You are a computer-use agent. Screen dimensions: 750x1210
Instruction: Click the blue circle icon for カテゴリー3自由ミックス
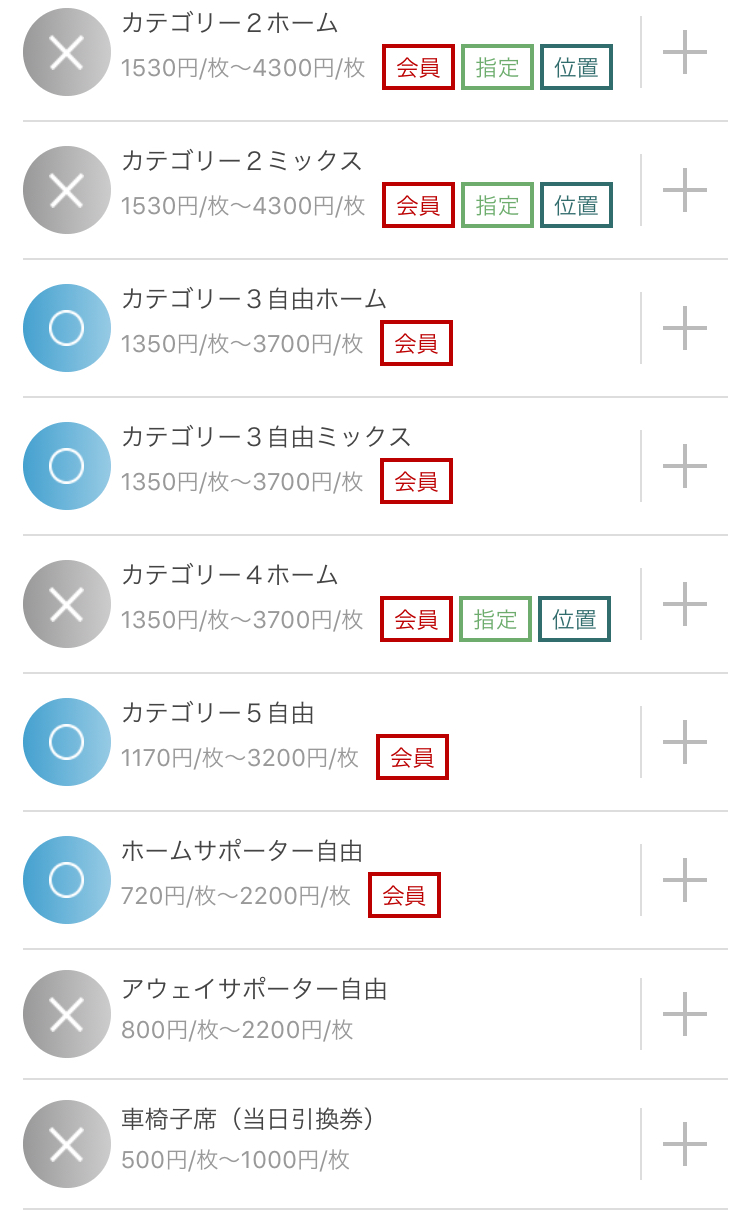pyautogui.click(x=66, y=466)
